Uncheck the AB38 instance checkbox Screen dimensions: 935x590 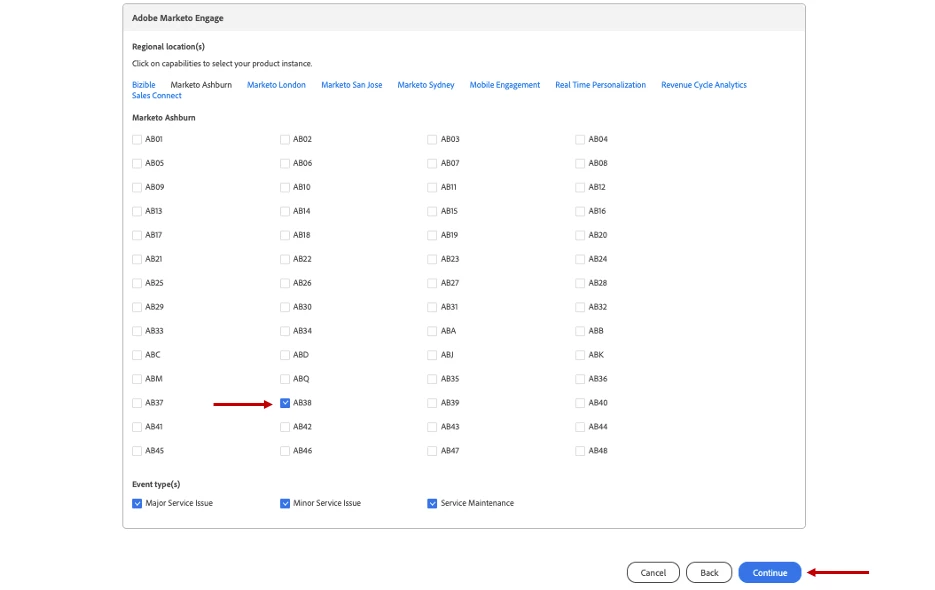click(285, 403)
